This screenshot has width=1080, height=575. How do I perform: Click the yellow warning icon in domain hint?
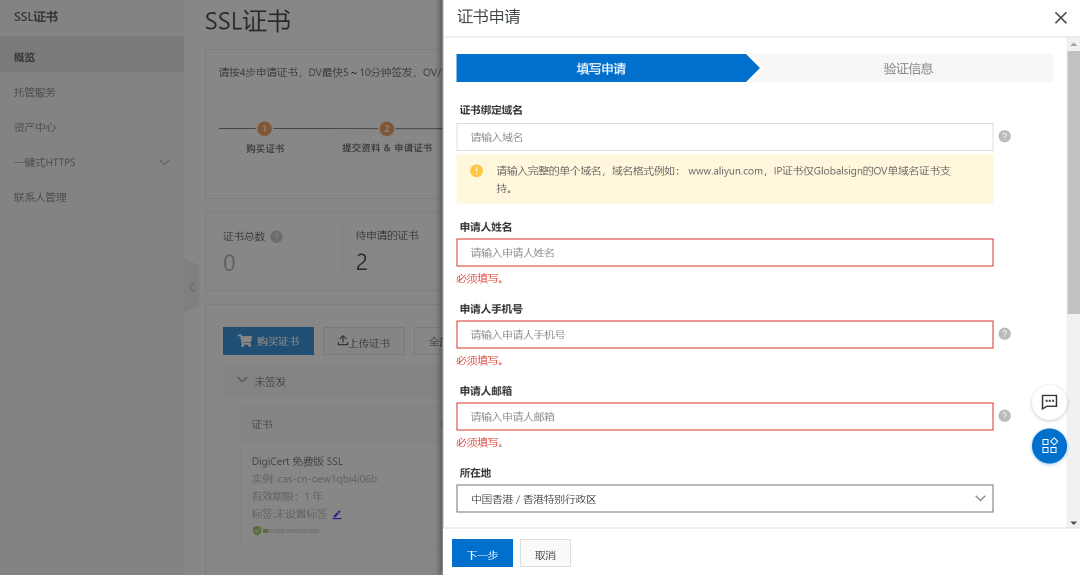(476, 171)
